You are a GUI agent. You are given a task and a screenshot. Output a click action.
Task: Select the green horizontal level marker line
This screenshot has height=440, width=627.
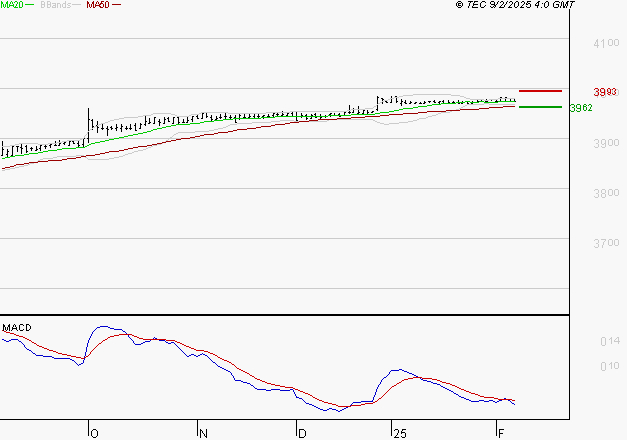(x=539, y=106)
